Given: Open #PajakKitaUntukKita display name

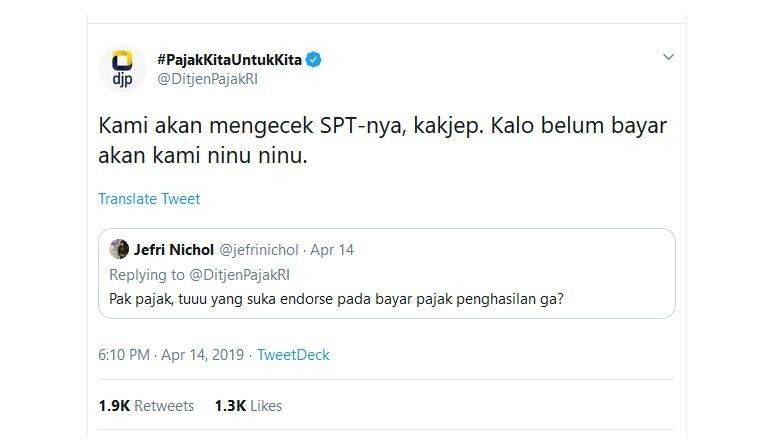Looking at the screenshot, I should click(x=230, y=60).
